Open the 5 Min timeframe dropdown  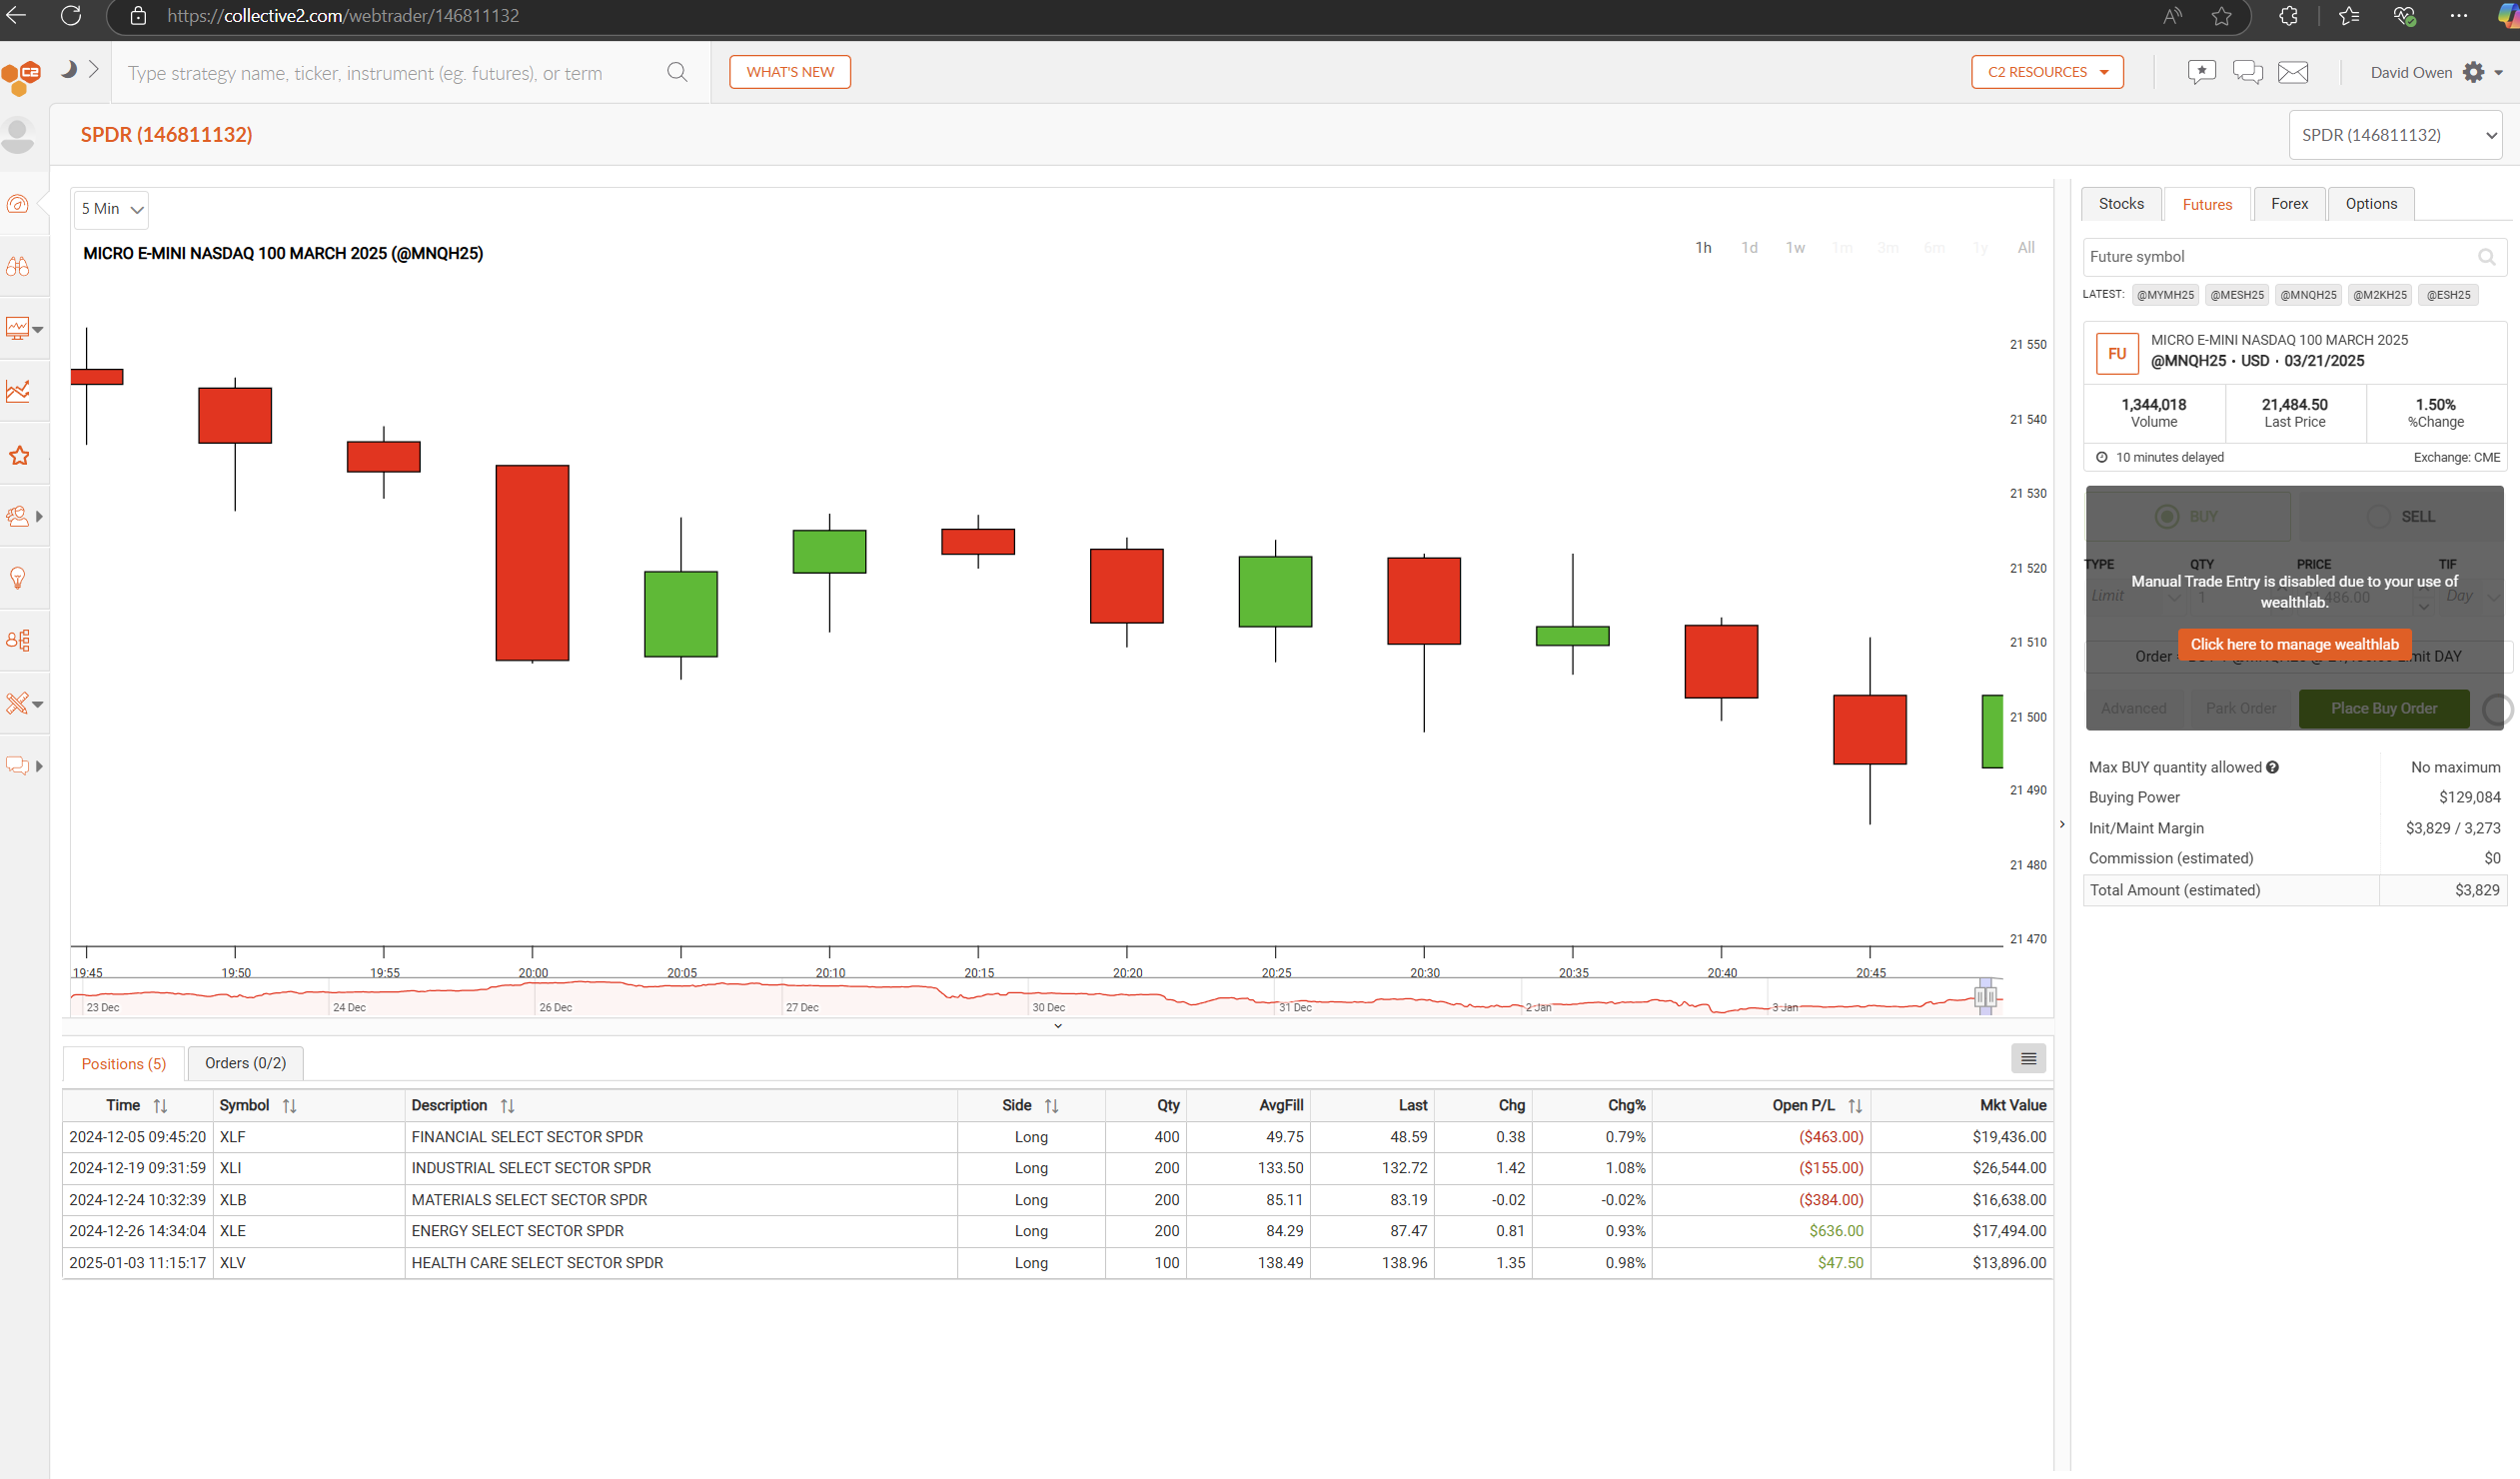(112, 209)
